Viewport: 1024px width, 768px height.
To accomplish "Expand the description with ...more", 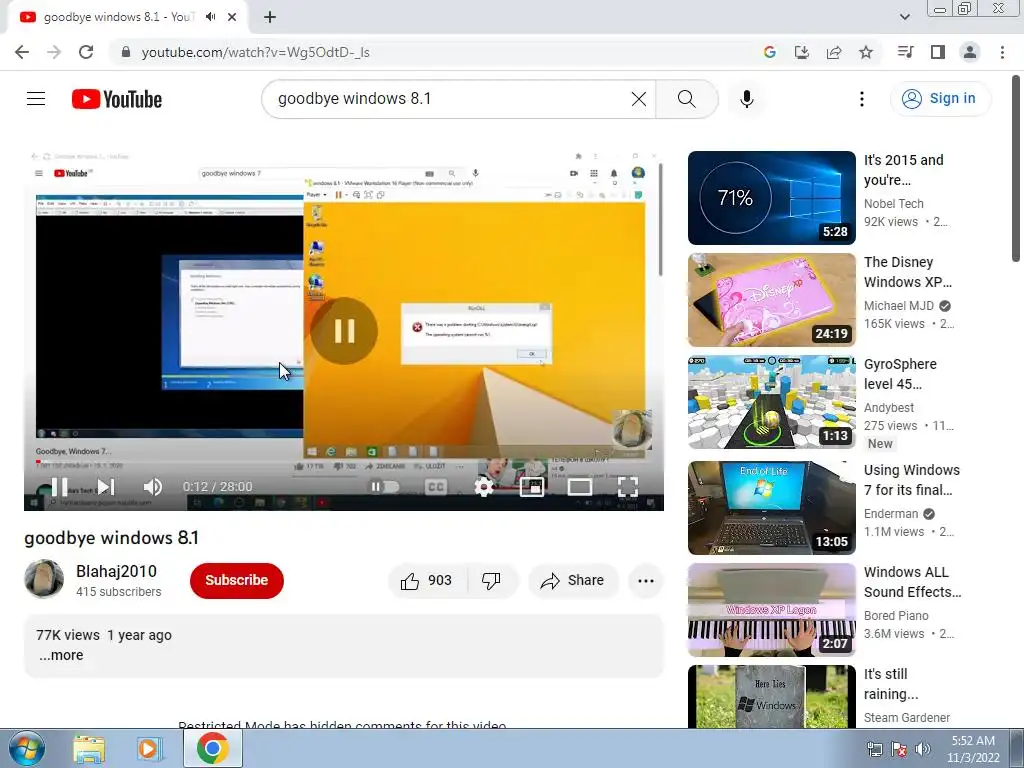I will pos(61,655).
